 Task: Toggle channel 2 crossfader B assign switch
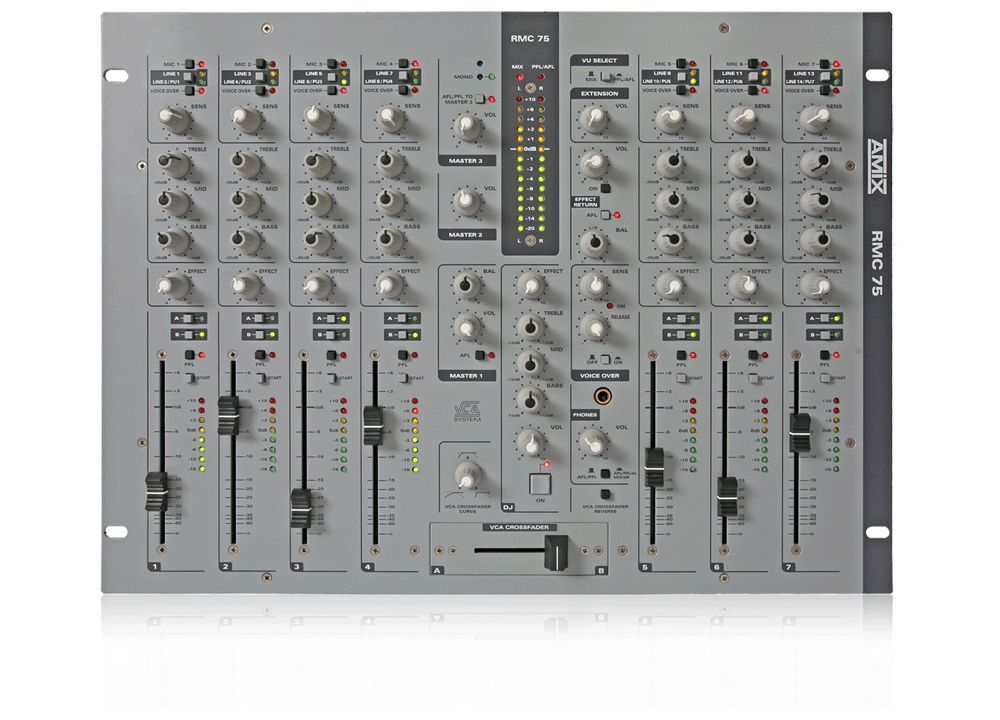[260, 335]
